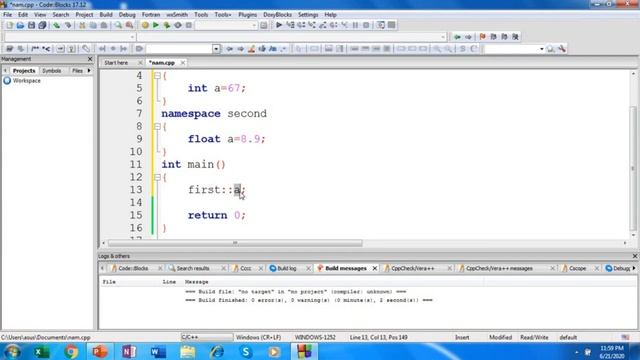Image resolution: width=640 pixels, height=360 pixels.
Task: Click the Replace icon in toolbar
Action: [129, 25]
